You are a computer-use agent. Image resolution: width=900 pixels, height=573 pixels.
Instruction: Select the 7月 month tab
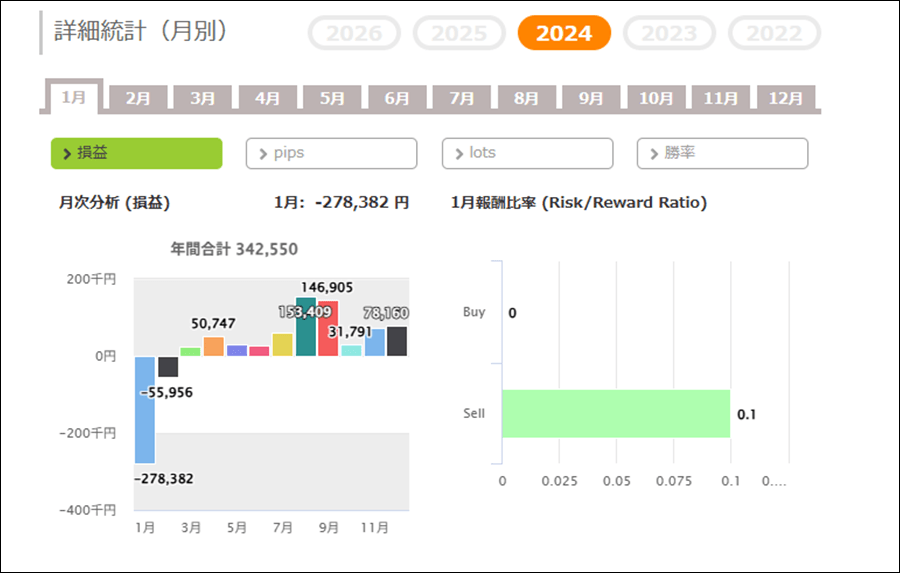coord(462,98)
